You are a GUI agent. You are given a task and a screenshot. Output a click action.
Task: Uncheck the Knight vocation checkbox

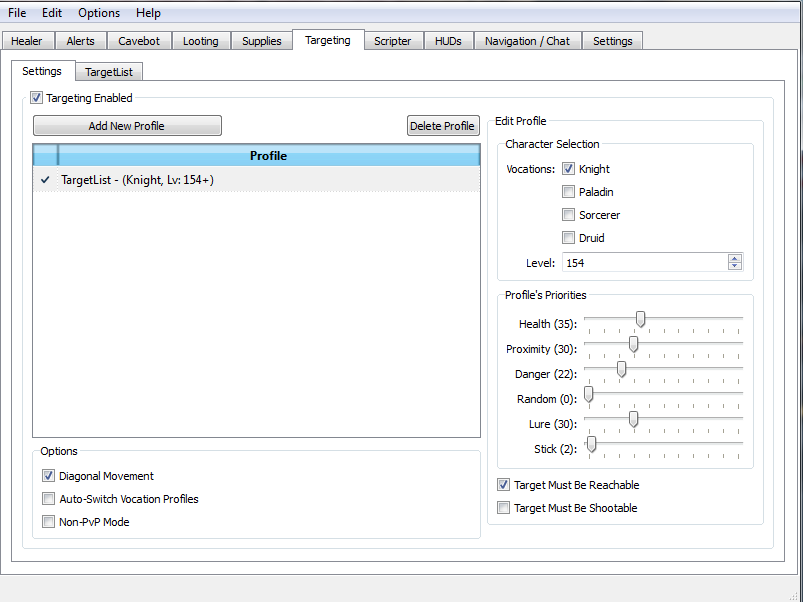pos(568,169)
